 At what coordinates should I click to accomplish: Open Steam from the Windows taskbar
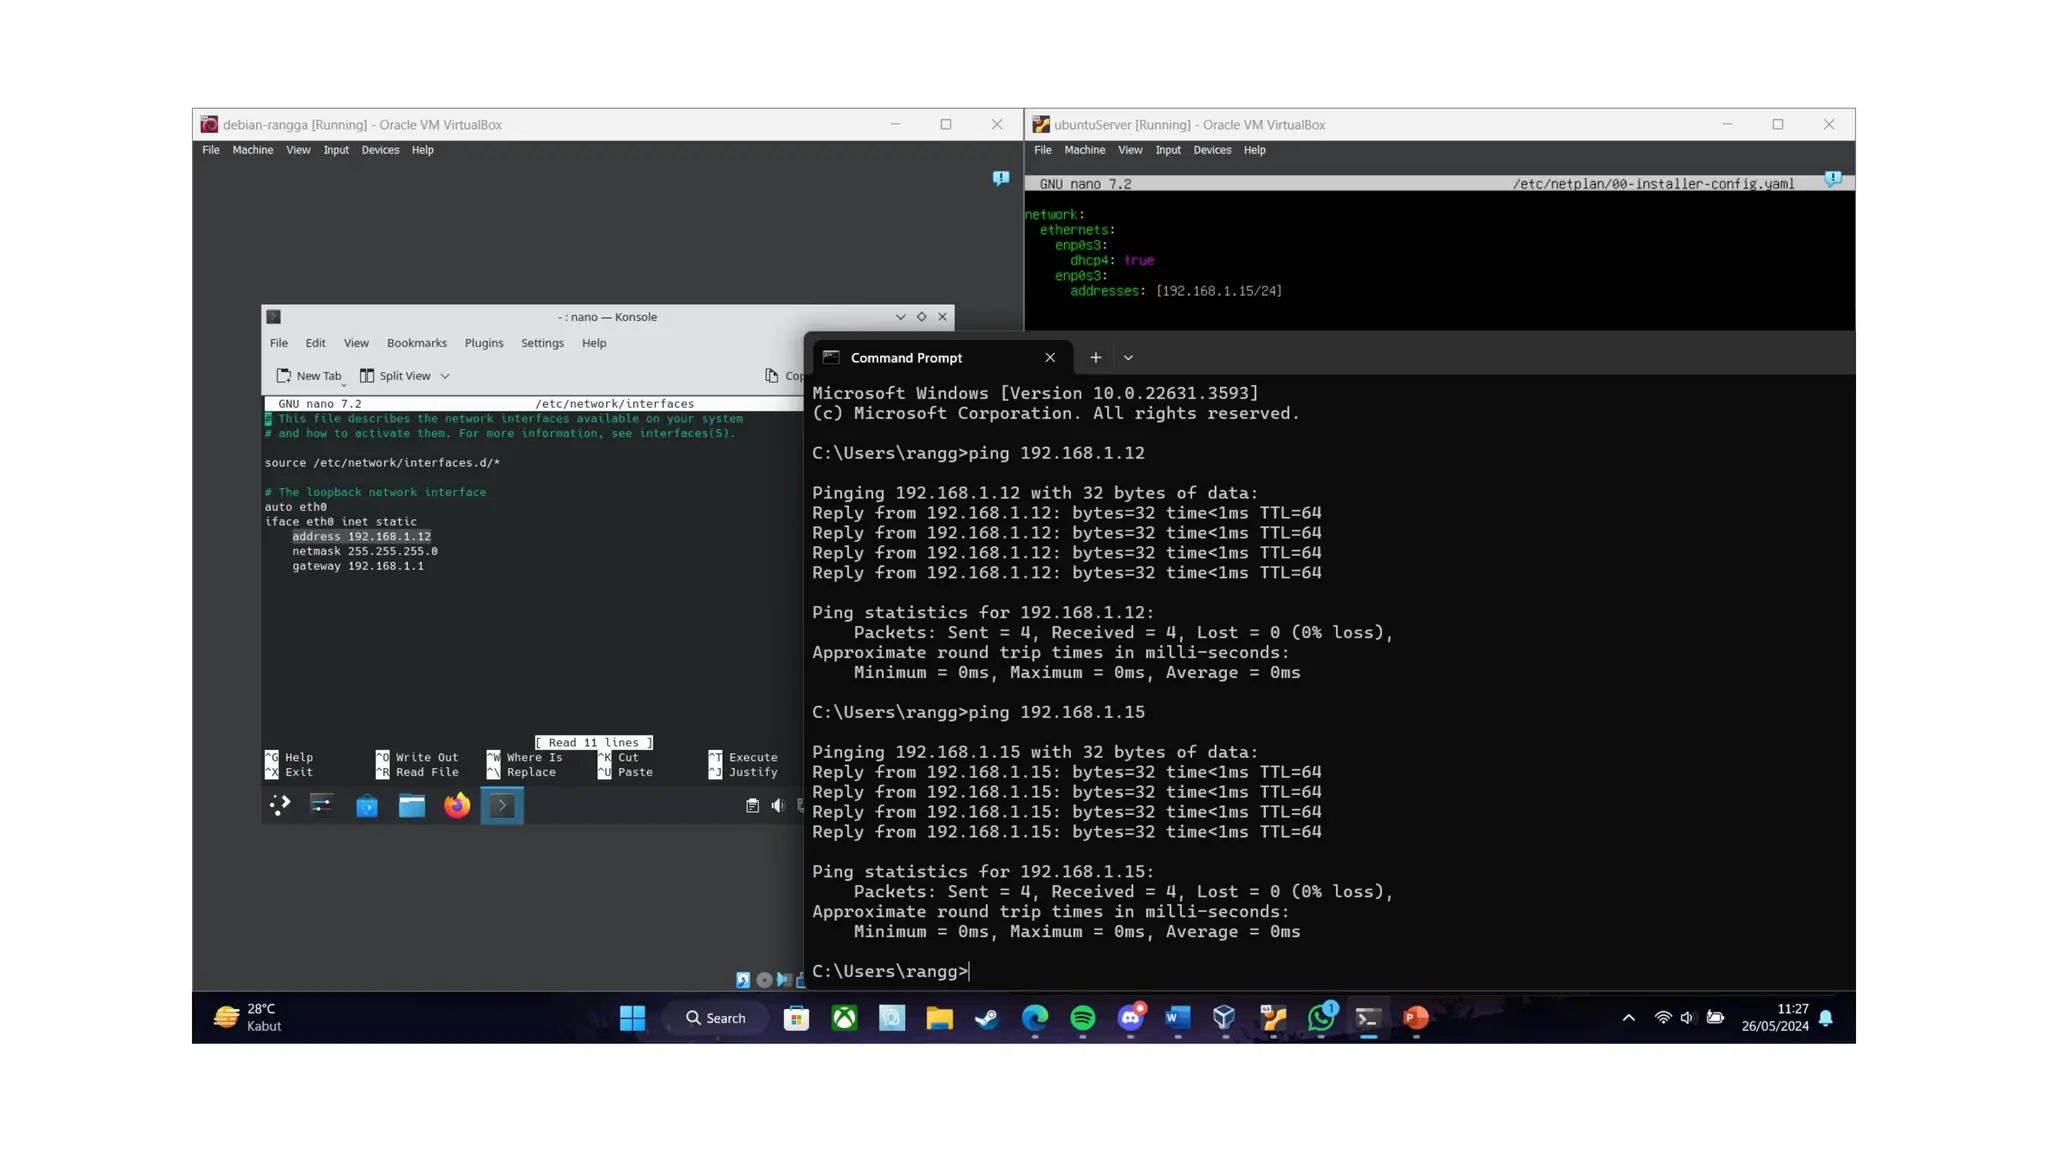(x=986, y=1018)
